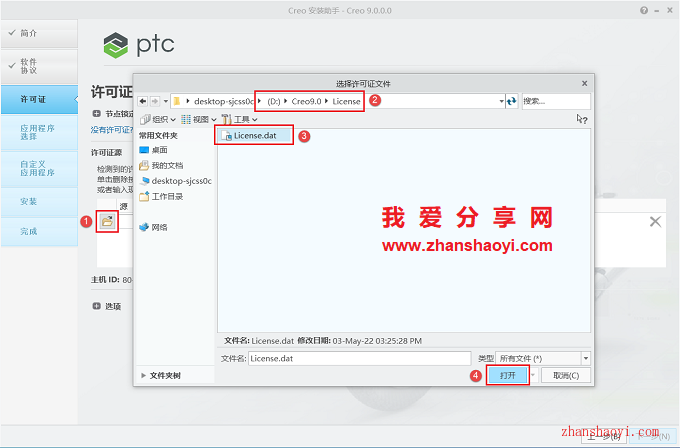The height and width of the screenshot is (448, 680).
Task: Go to the 软件协议 step
Action: point(39,66)
